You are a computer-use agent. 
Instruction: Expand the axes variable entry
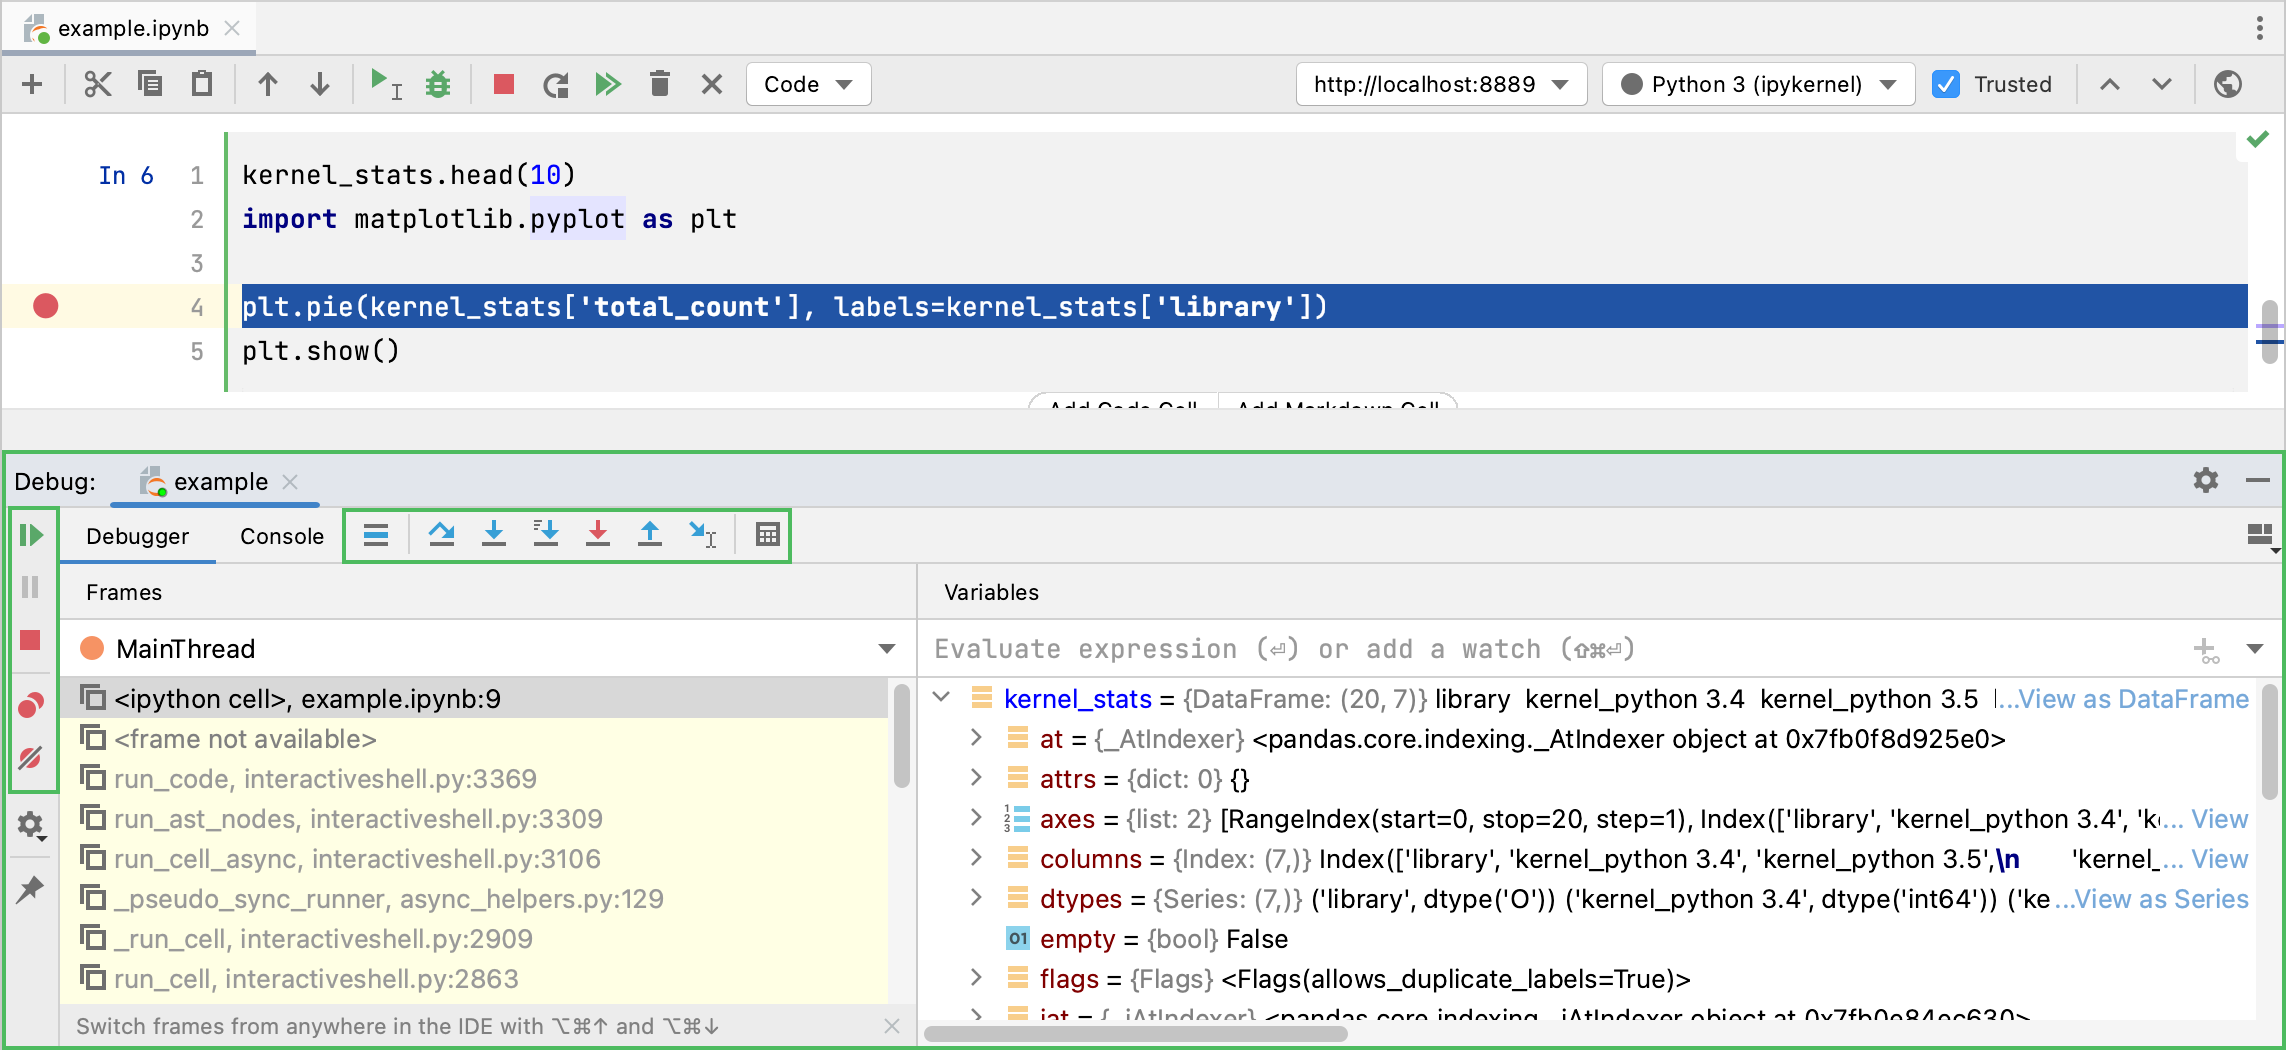[x=975, y=818]
